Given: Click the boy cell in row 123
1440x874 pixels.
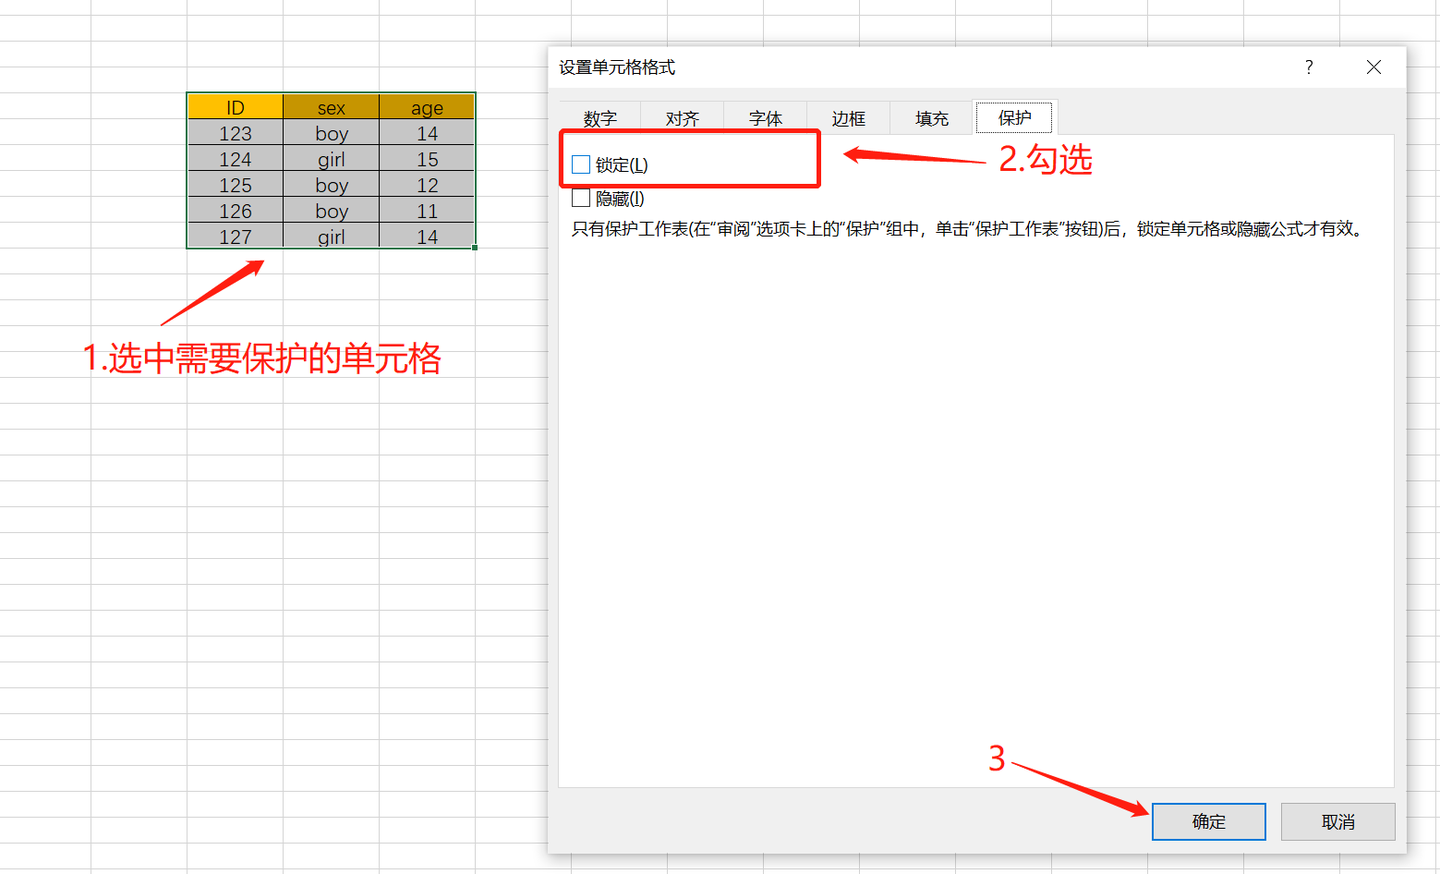Looking at the screenshot, I should (331, 133).
